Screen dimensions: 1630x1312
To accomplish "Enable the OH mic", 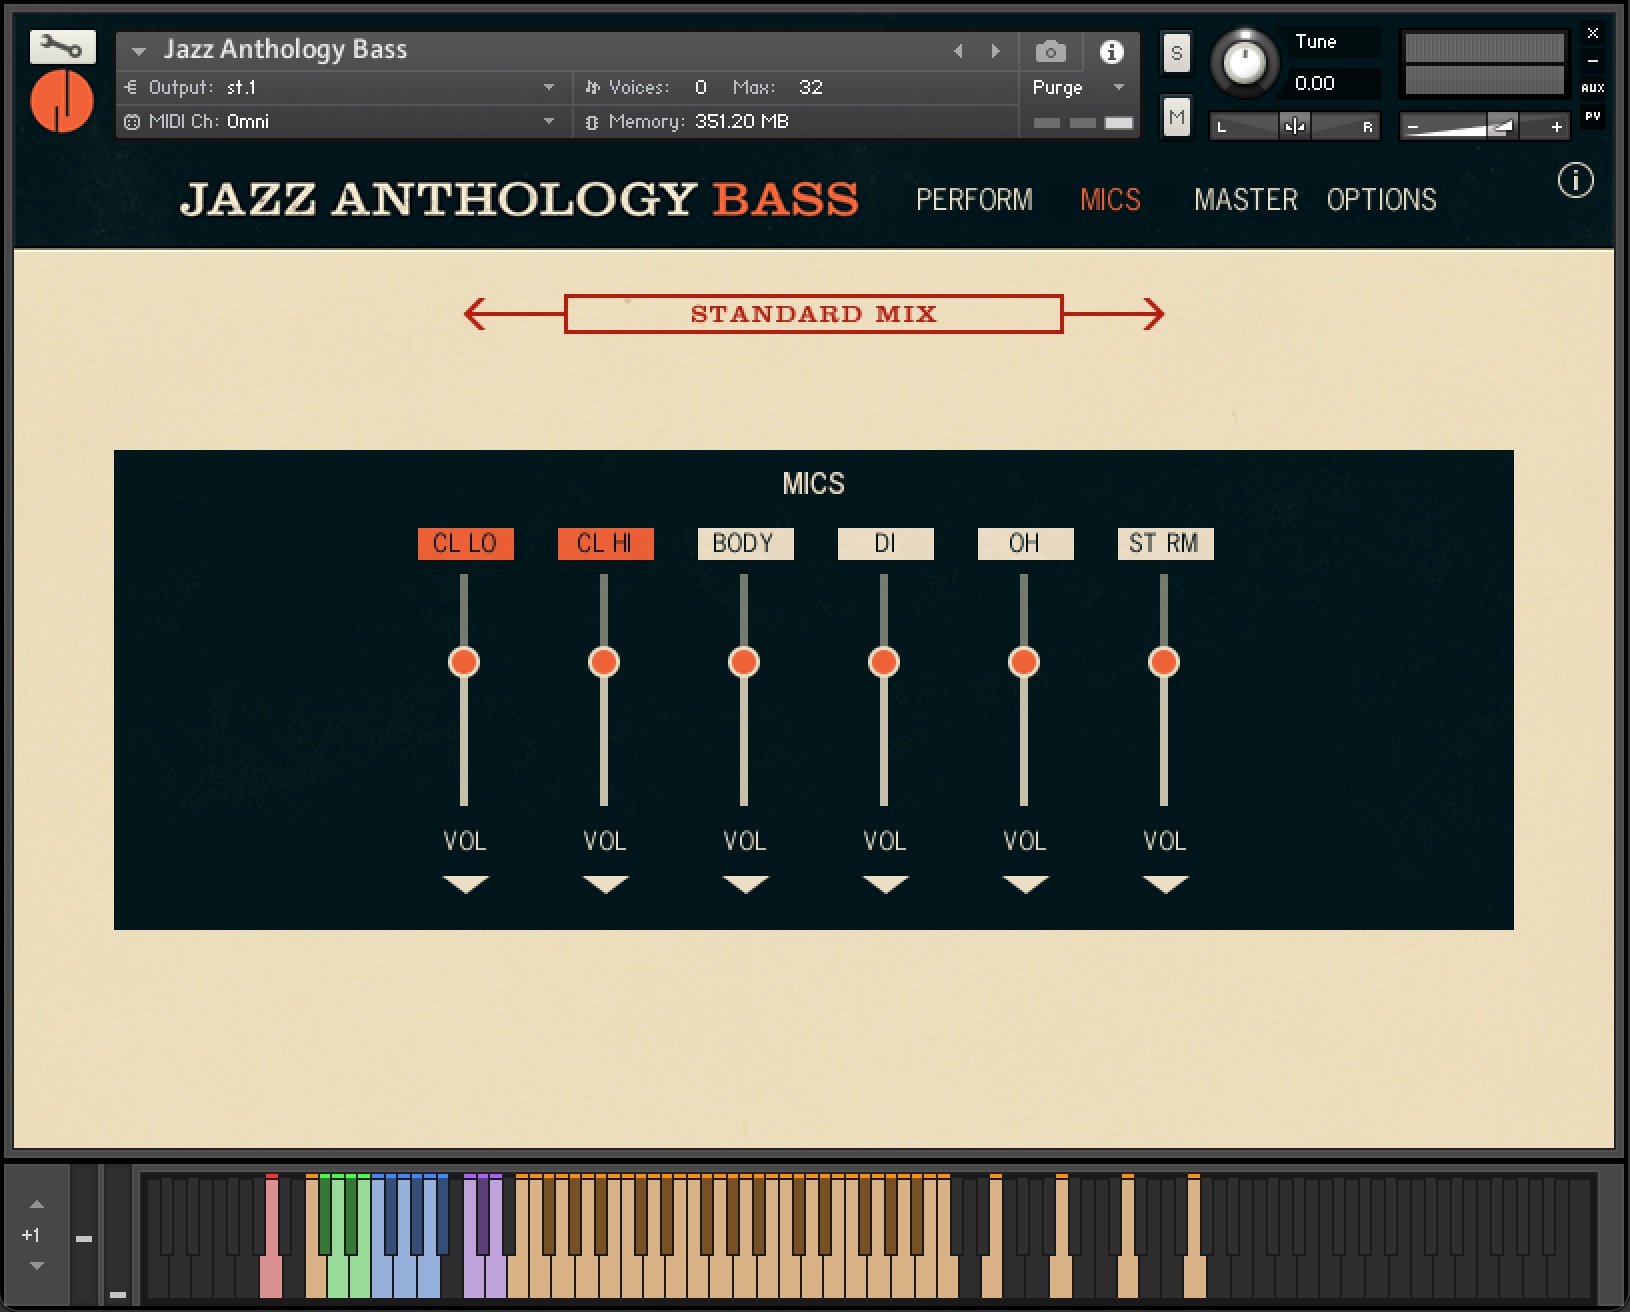I will [x=1025, y=544].
